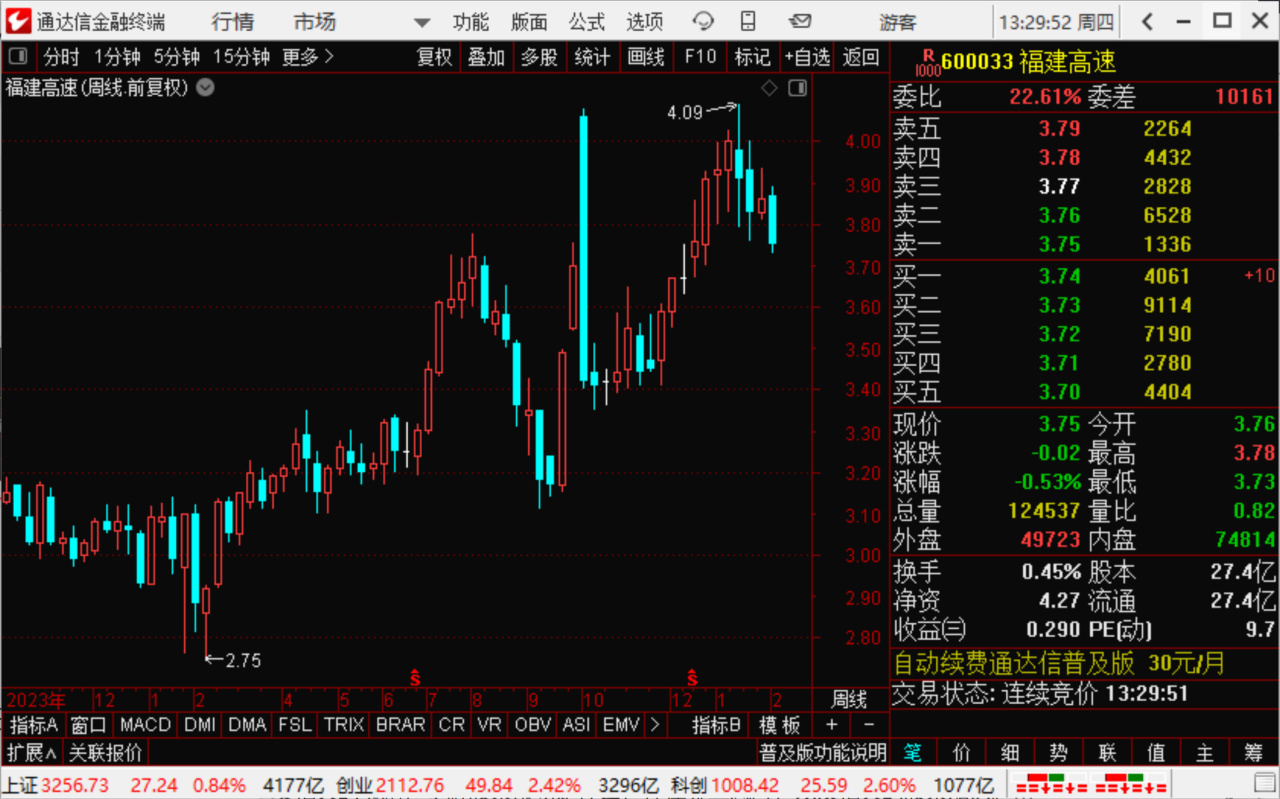Select the 筹 chip distribution tab

pyautogui.click(x=1254, y=752)
